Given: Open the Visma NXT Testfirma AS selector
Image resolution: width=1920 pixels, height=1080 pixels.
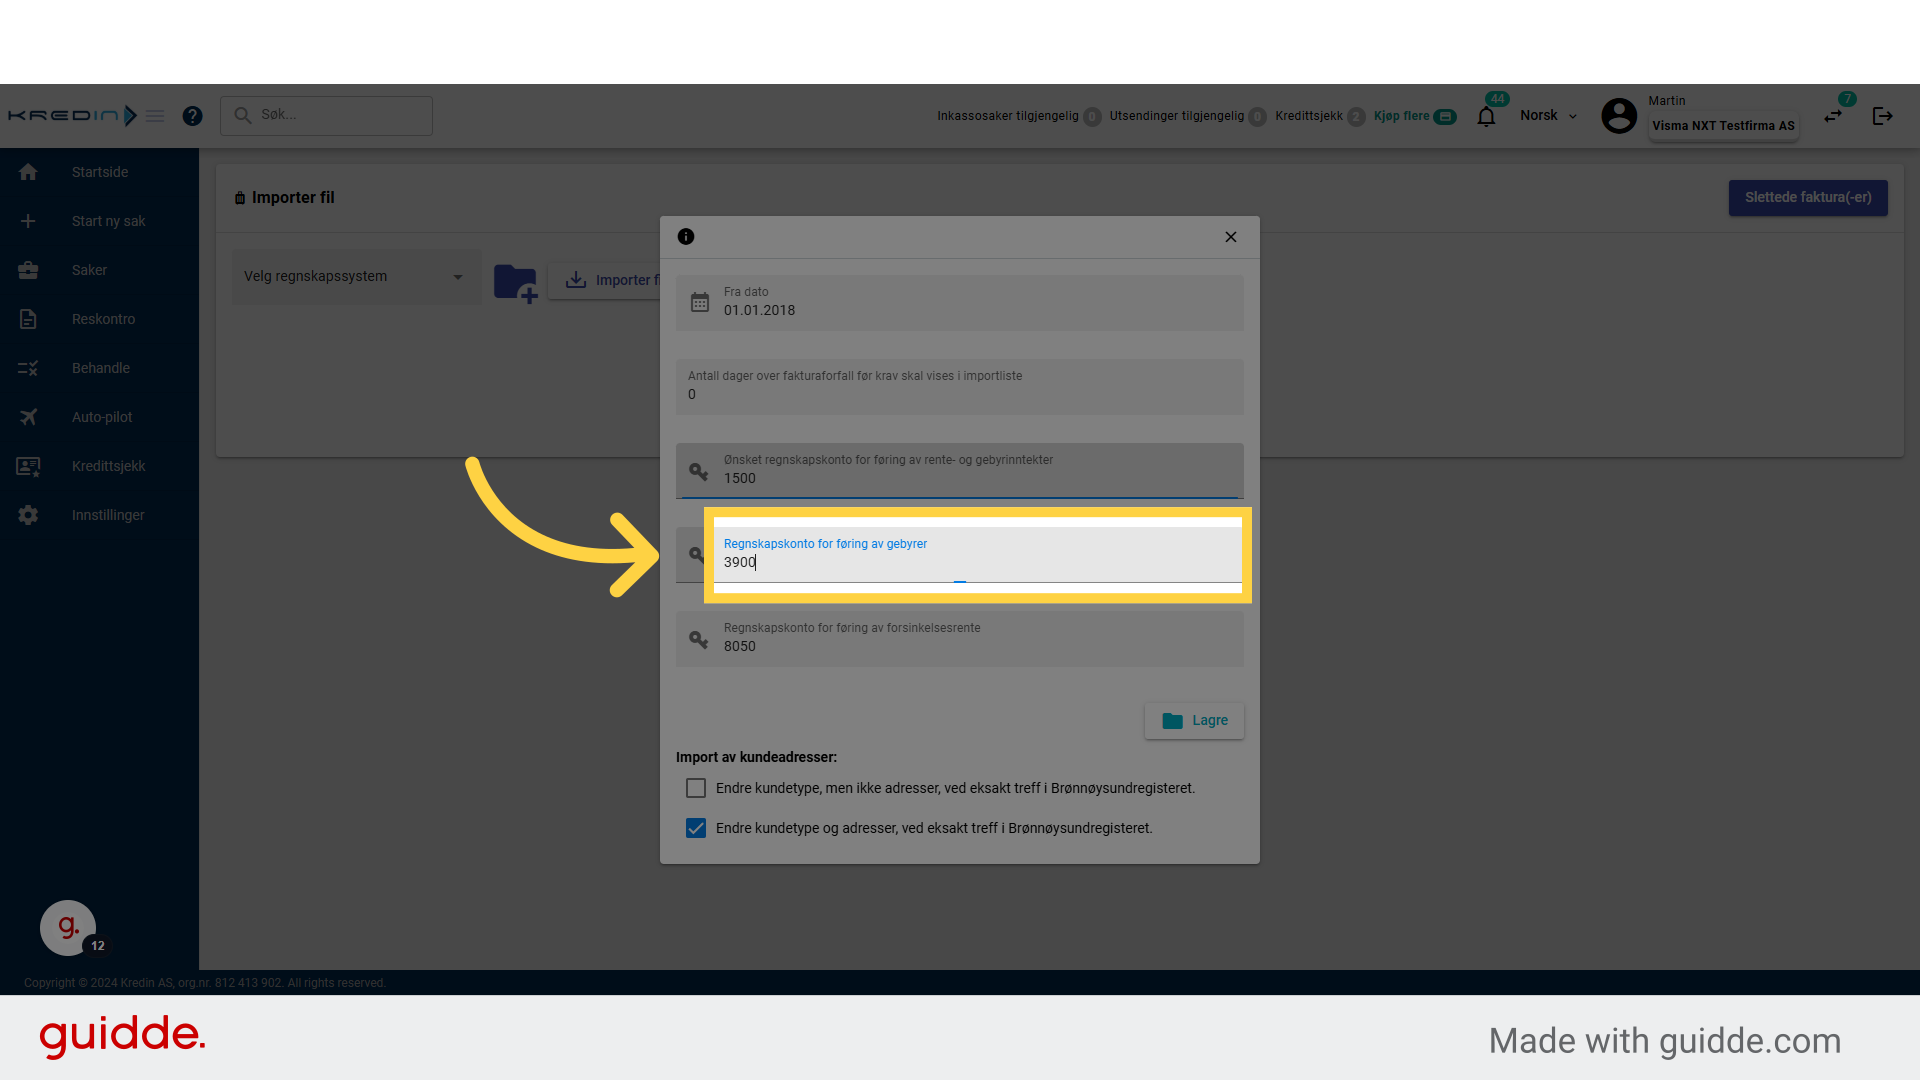Looking at the screenshot, I should pos(1722,126).
